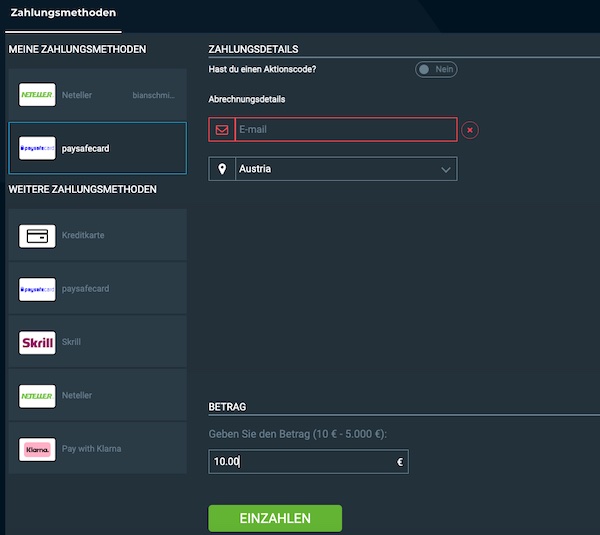Screen dimensions: 600x535
Task: Click the WEITERE ZAHLUNGSMETHODEN heading
Action: click(x=83, y=189)
